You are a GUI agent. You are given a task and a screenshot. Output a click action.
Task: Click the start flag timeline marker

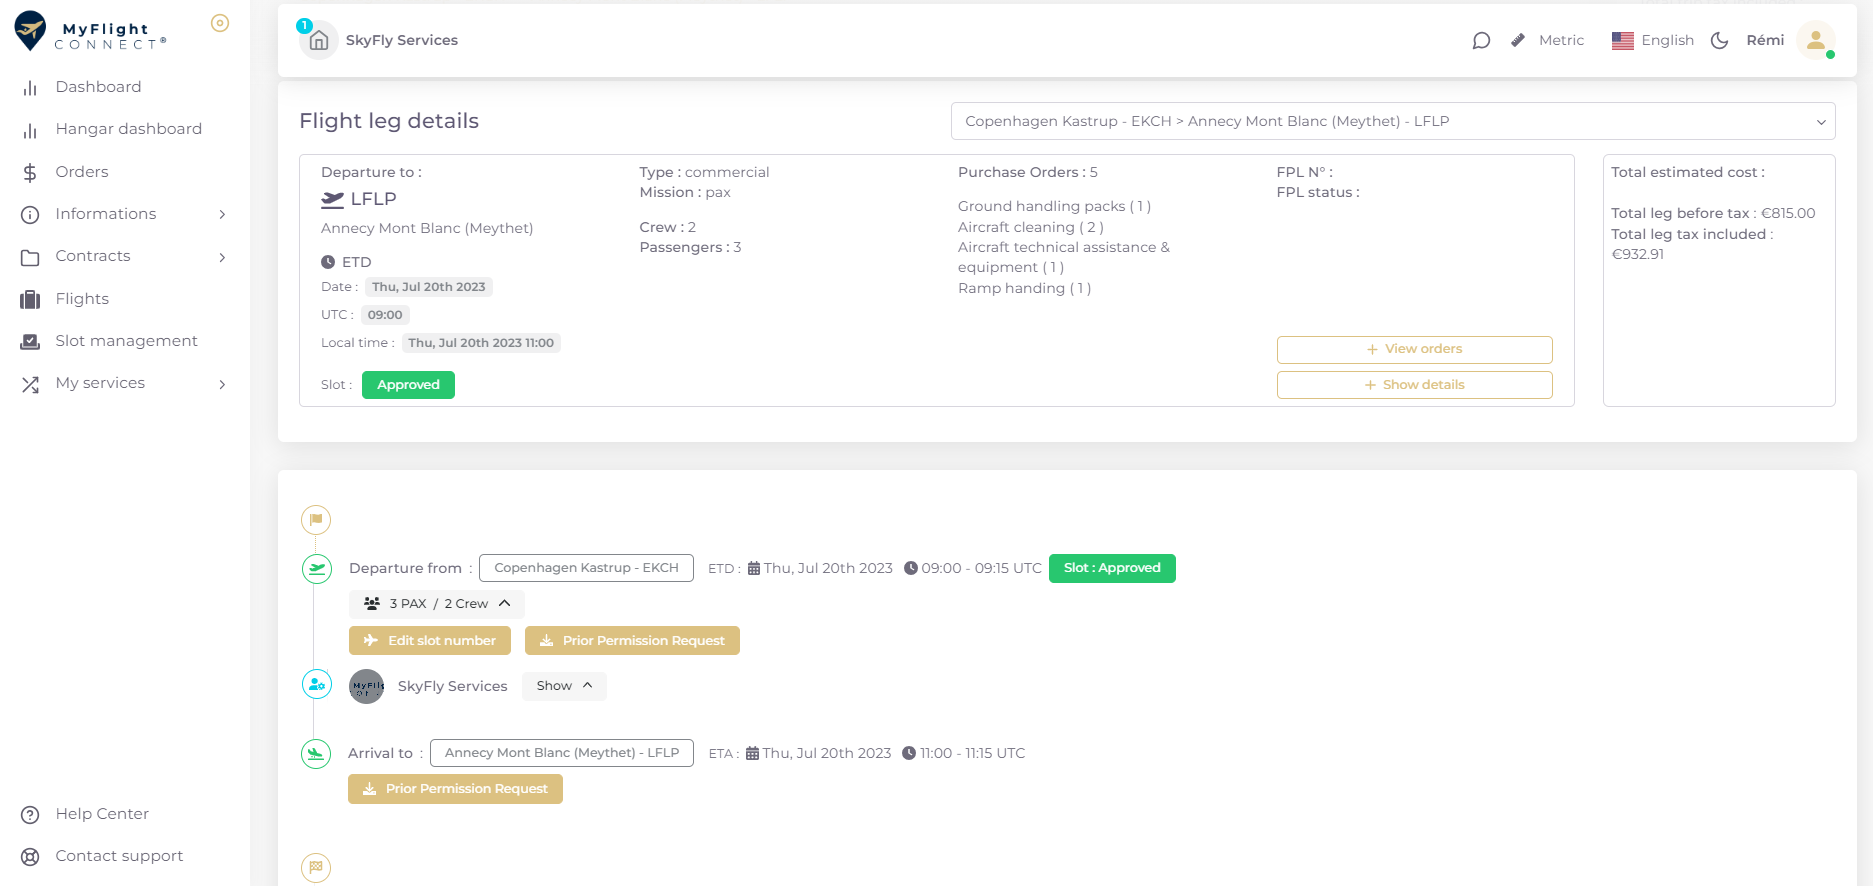[316, 520]
